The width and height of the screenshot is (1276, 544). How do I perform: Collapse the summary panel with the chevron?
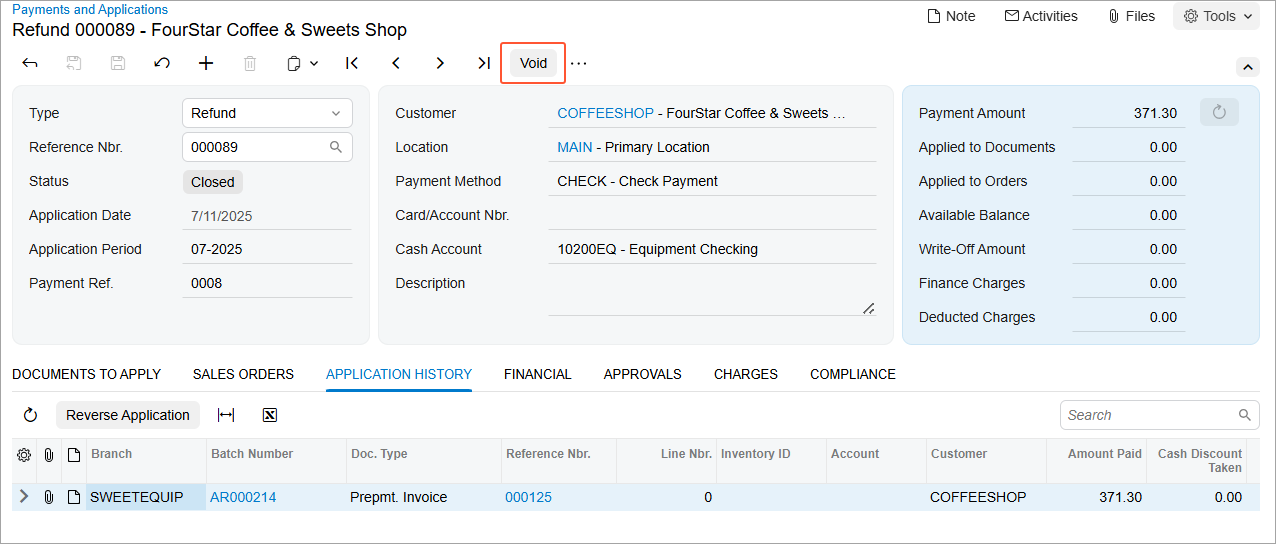[x=1247, y=67]
